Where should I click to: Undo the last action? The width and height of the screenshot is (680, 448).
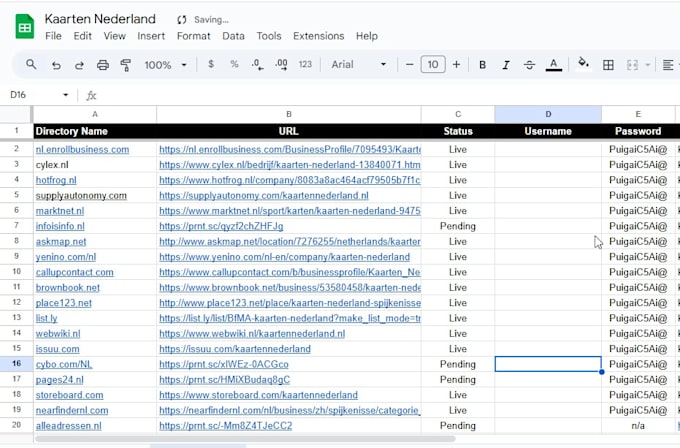56,65
